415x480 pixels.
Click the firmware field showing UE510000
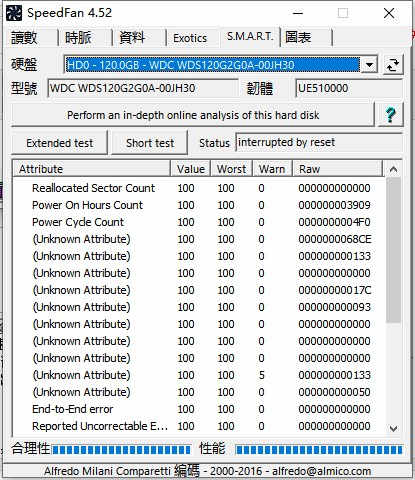(x=349, y=88)
